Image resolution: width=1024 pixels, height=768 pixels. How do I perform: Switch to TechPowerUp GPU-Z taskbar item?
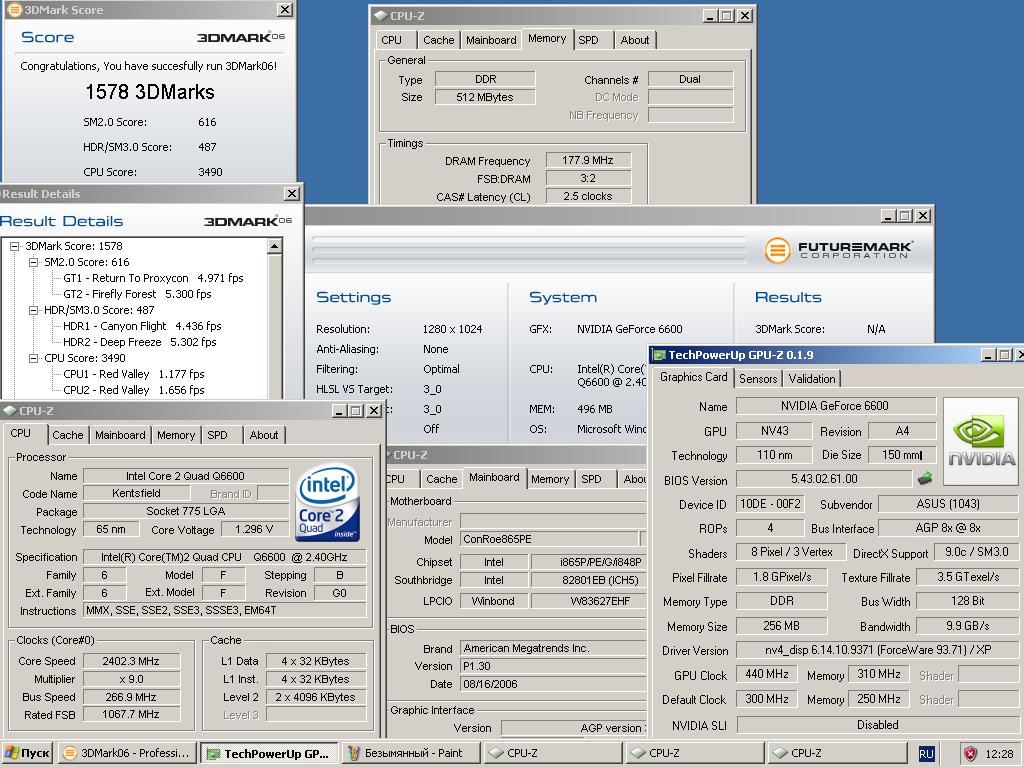click(x=269, y=753)
